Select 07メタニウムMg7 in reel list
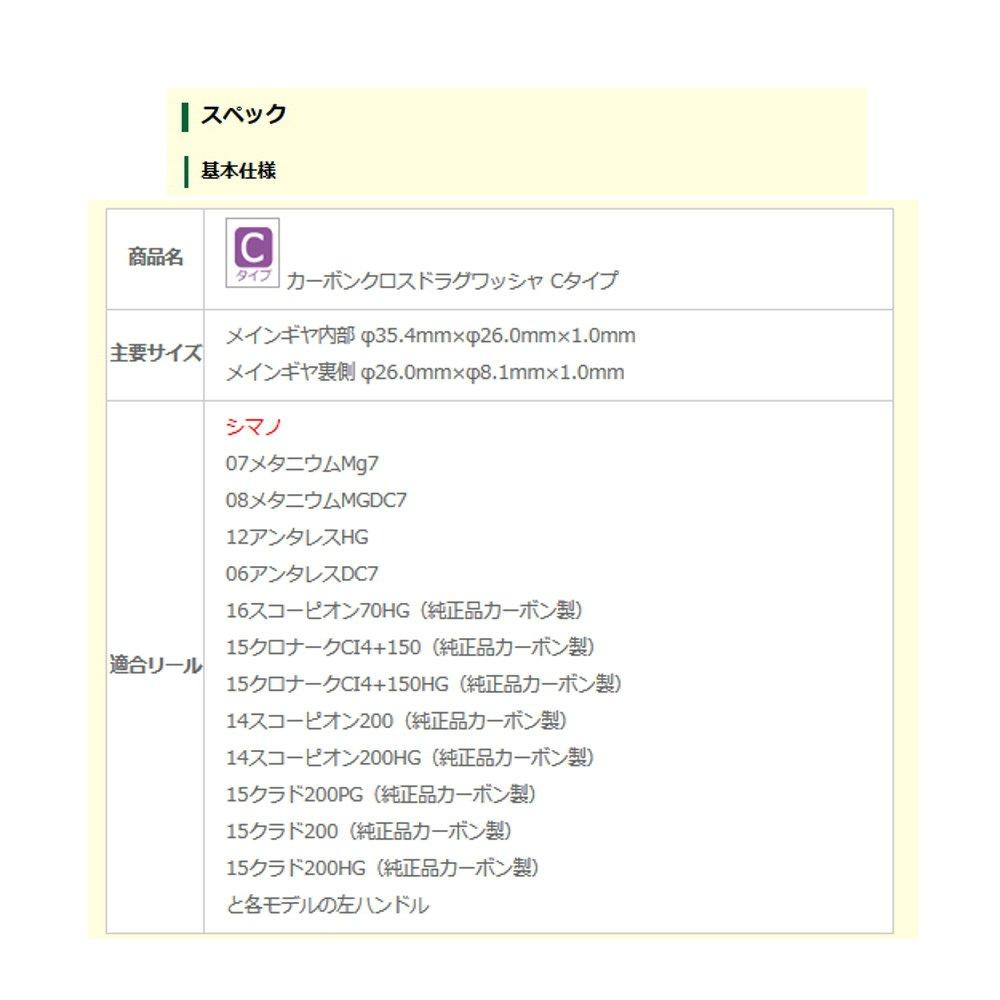 click(302, 464)
